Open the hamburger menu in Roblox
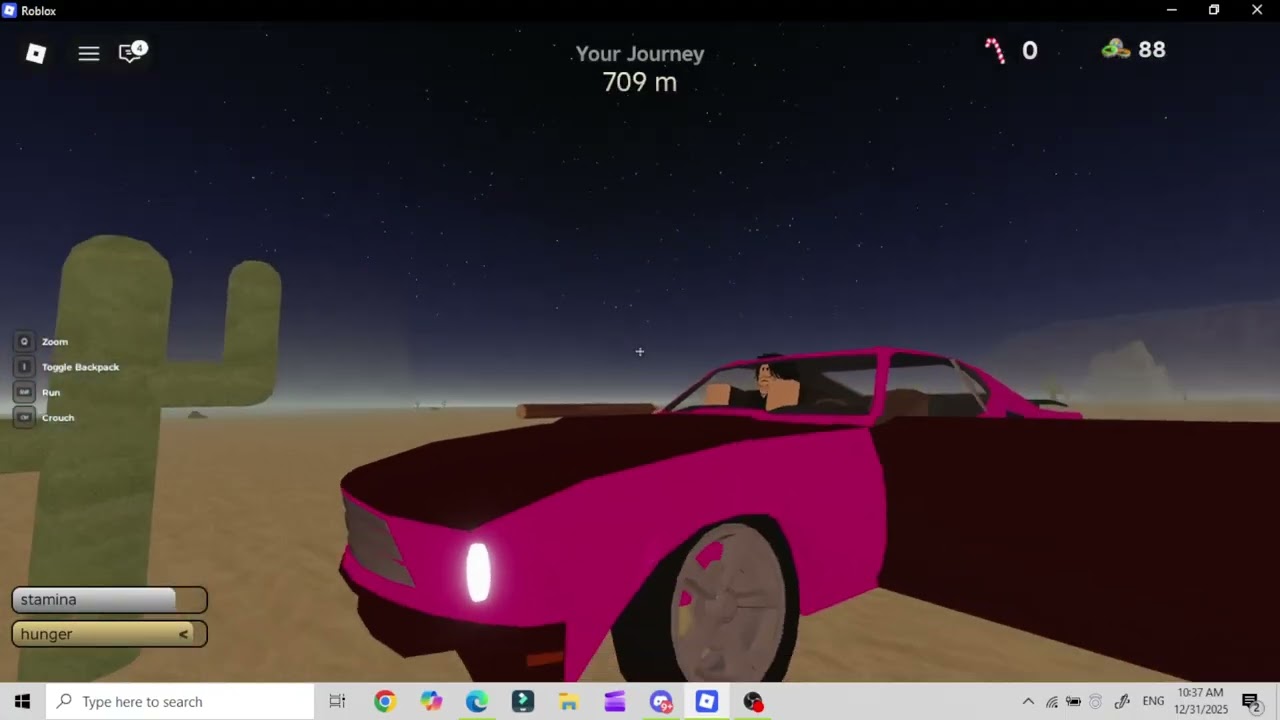Image resolution: width=1280 pixels, height=720 pixels. tap(89, 54)
